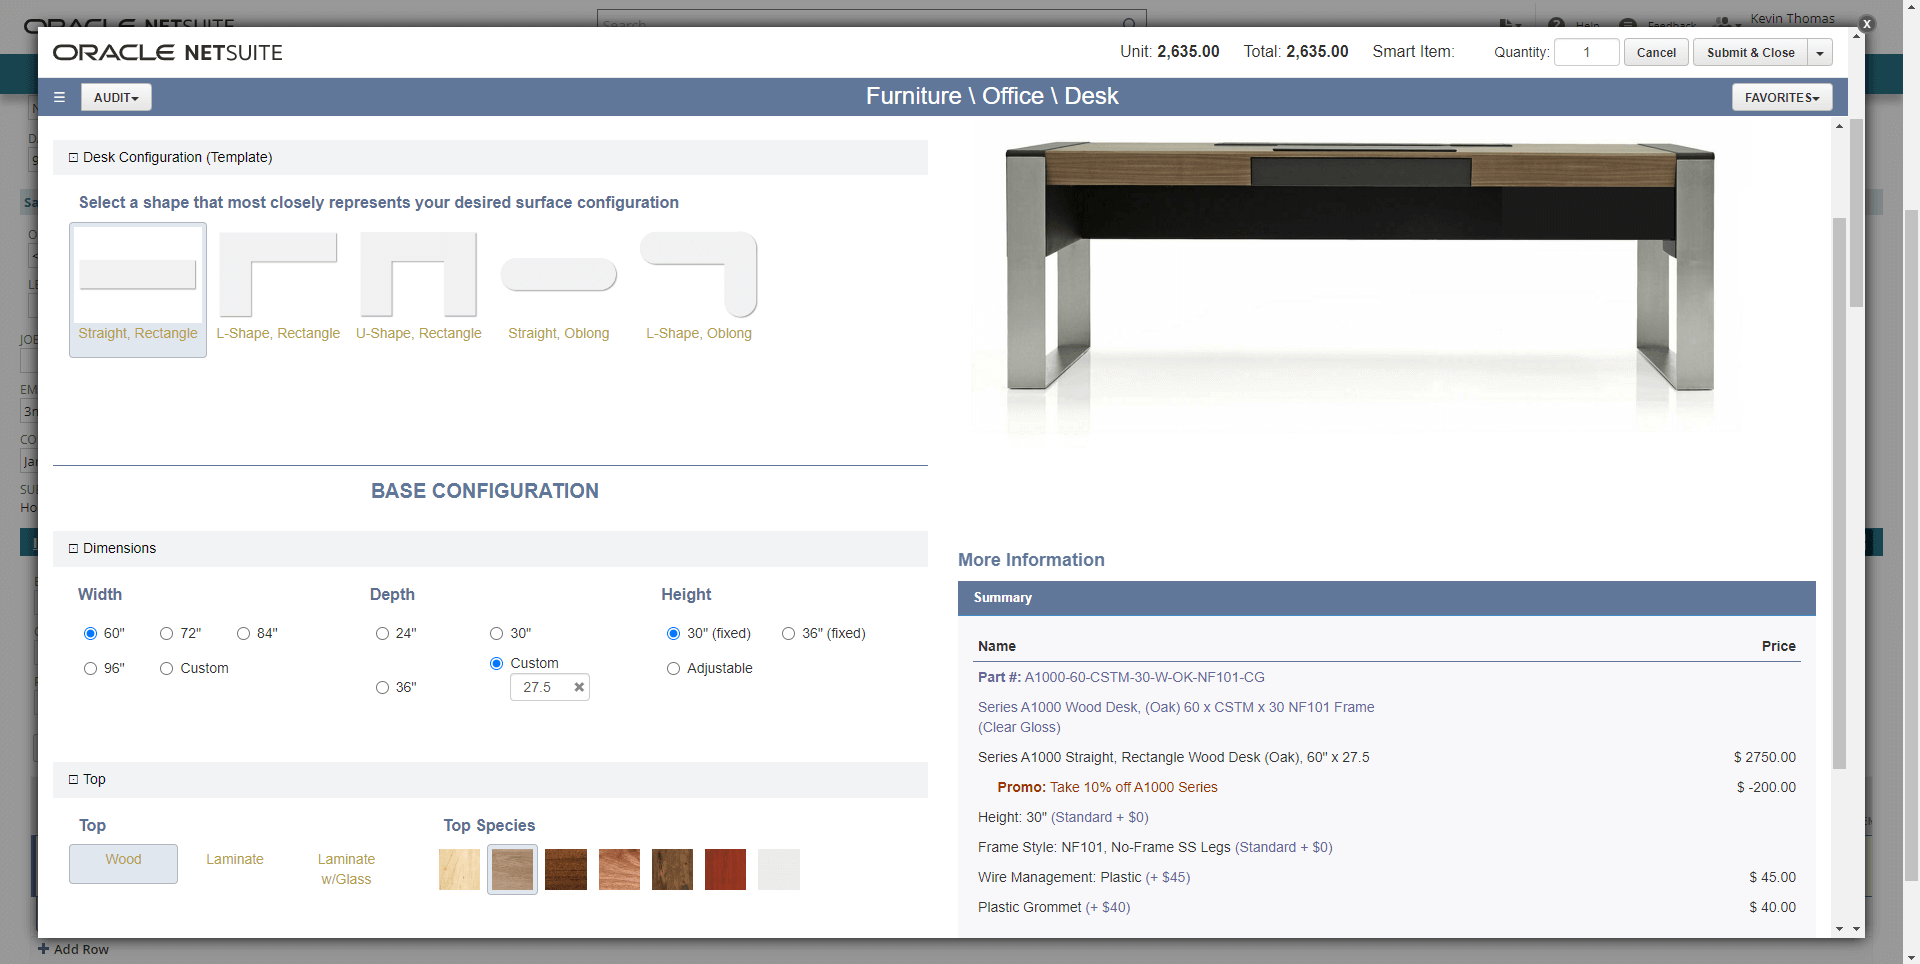Choose Laminate w/Glass top option

point(346,869)
